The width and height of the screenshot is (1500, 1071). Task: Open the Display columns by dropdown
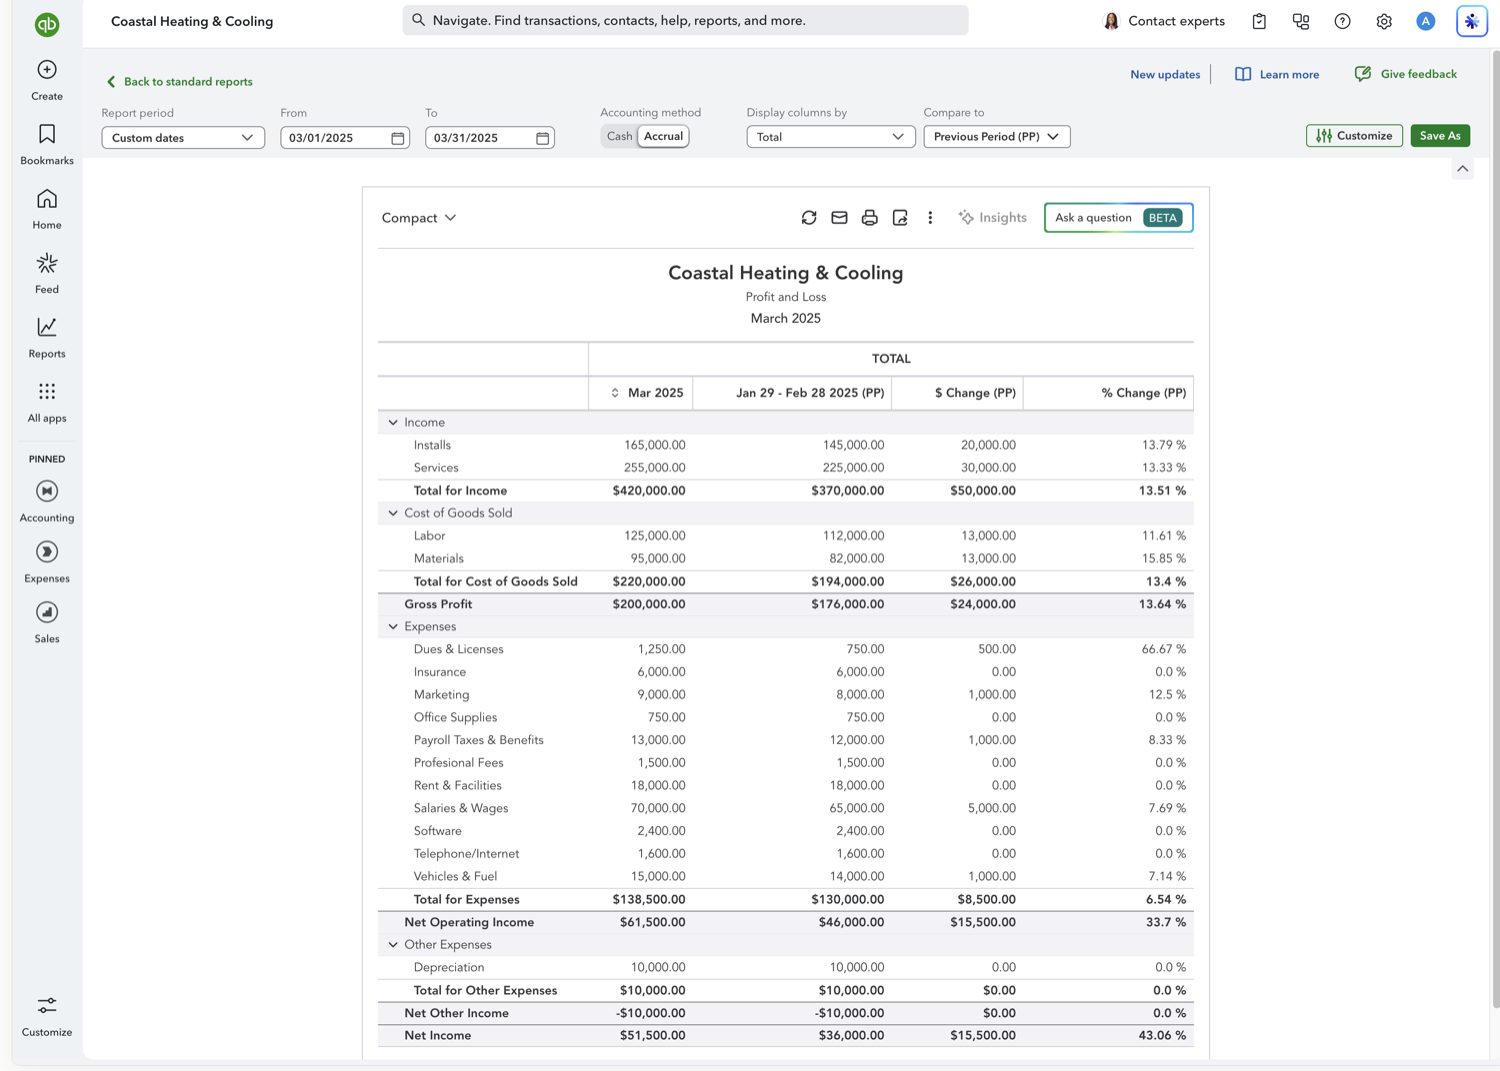click(831, 137)
